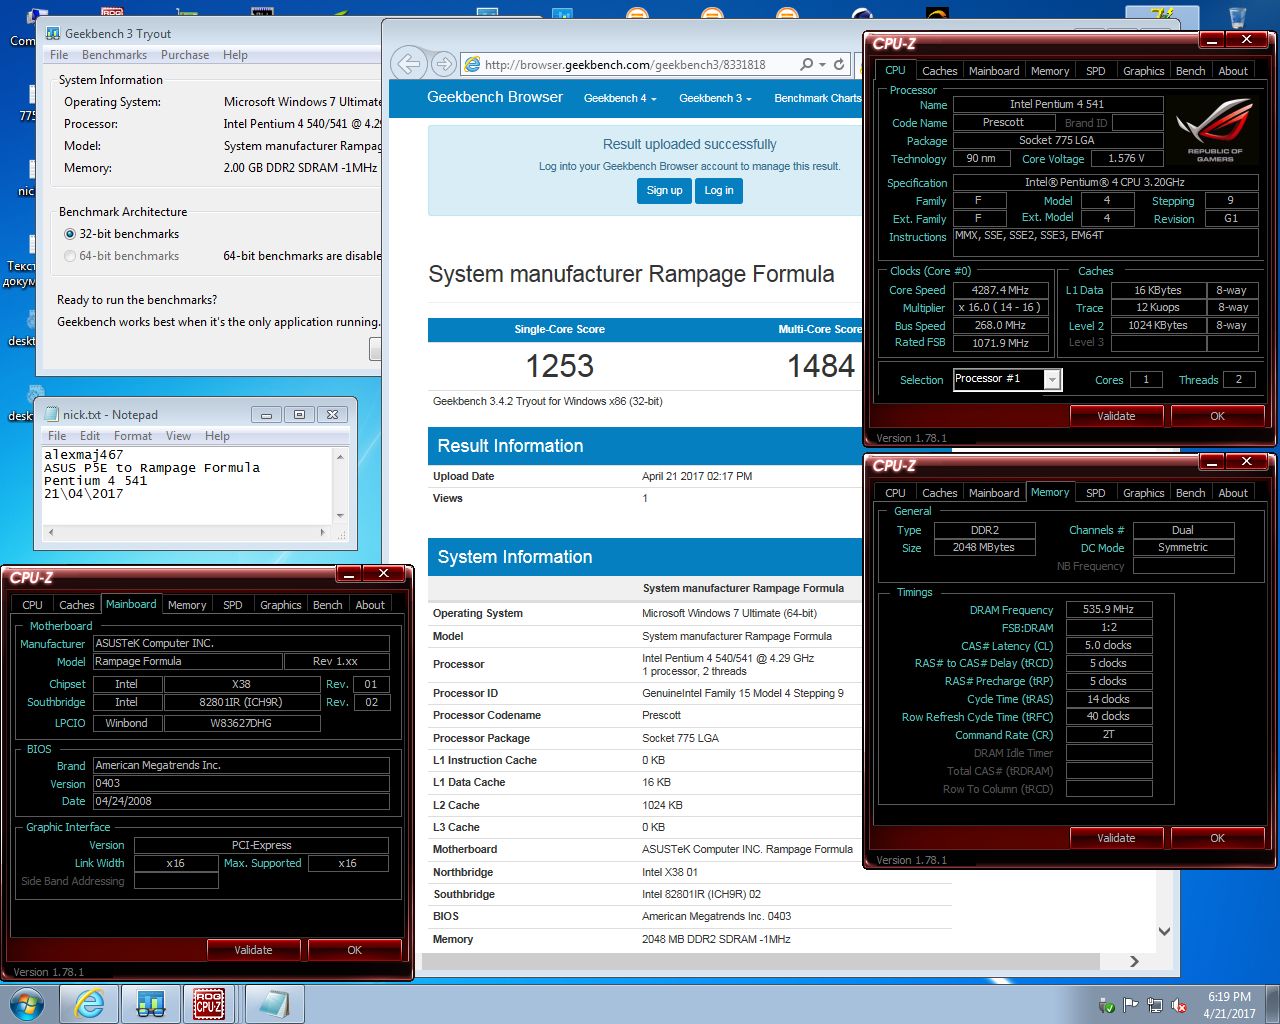Image resolution: width=1280 pixels, height=1024 pixels.
Task: Click the Core Voltage value 1.576 V
Action: [1126, 158]
